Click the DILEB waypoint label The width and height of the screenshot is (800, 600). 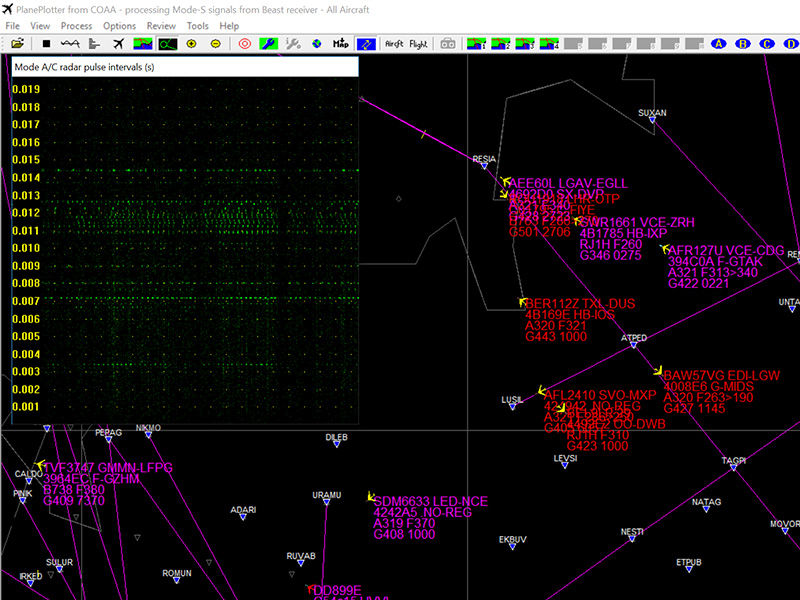[337, 437]
